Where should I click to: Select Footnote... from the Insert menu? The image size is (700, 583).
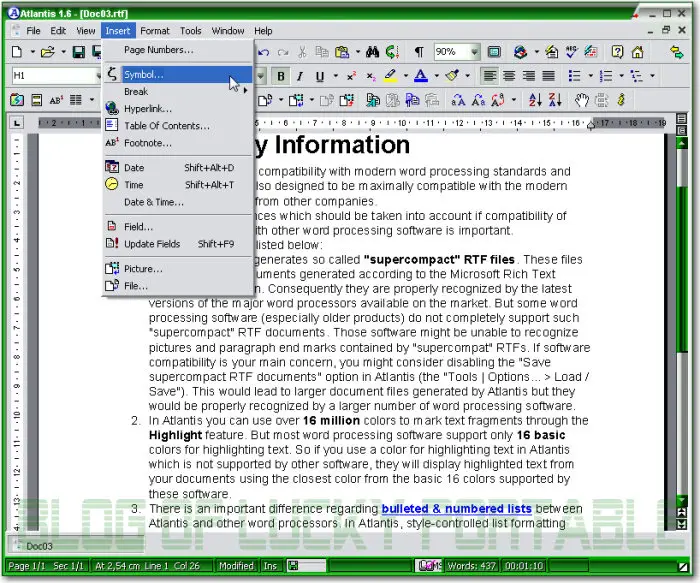pos(178,143)
